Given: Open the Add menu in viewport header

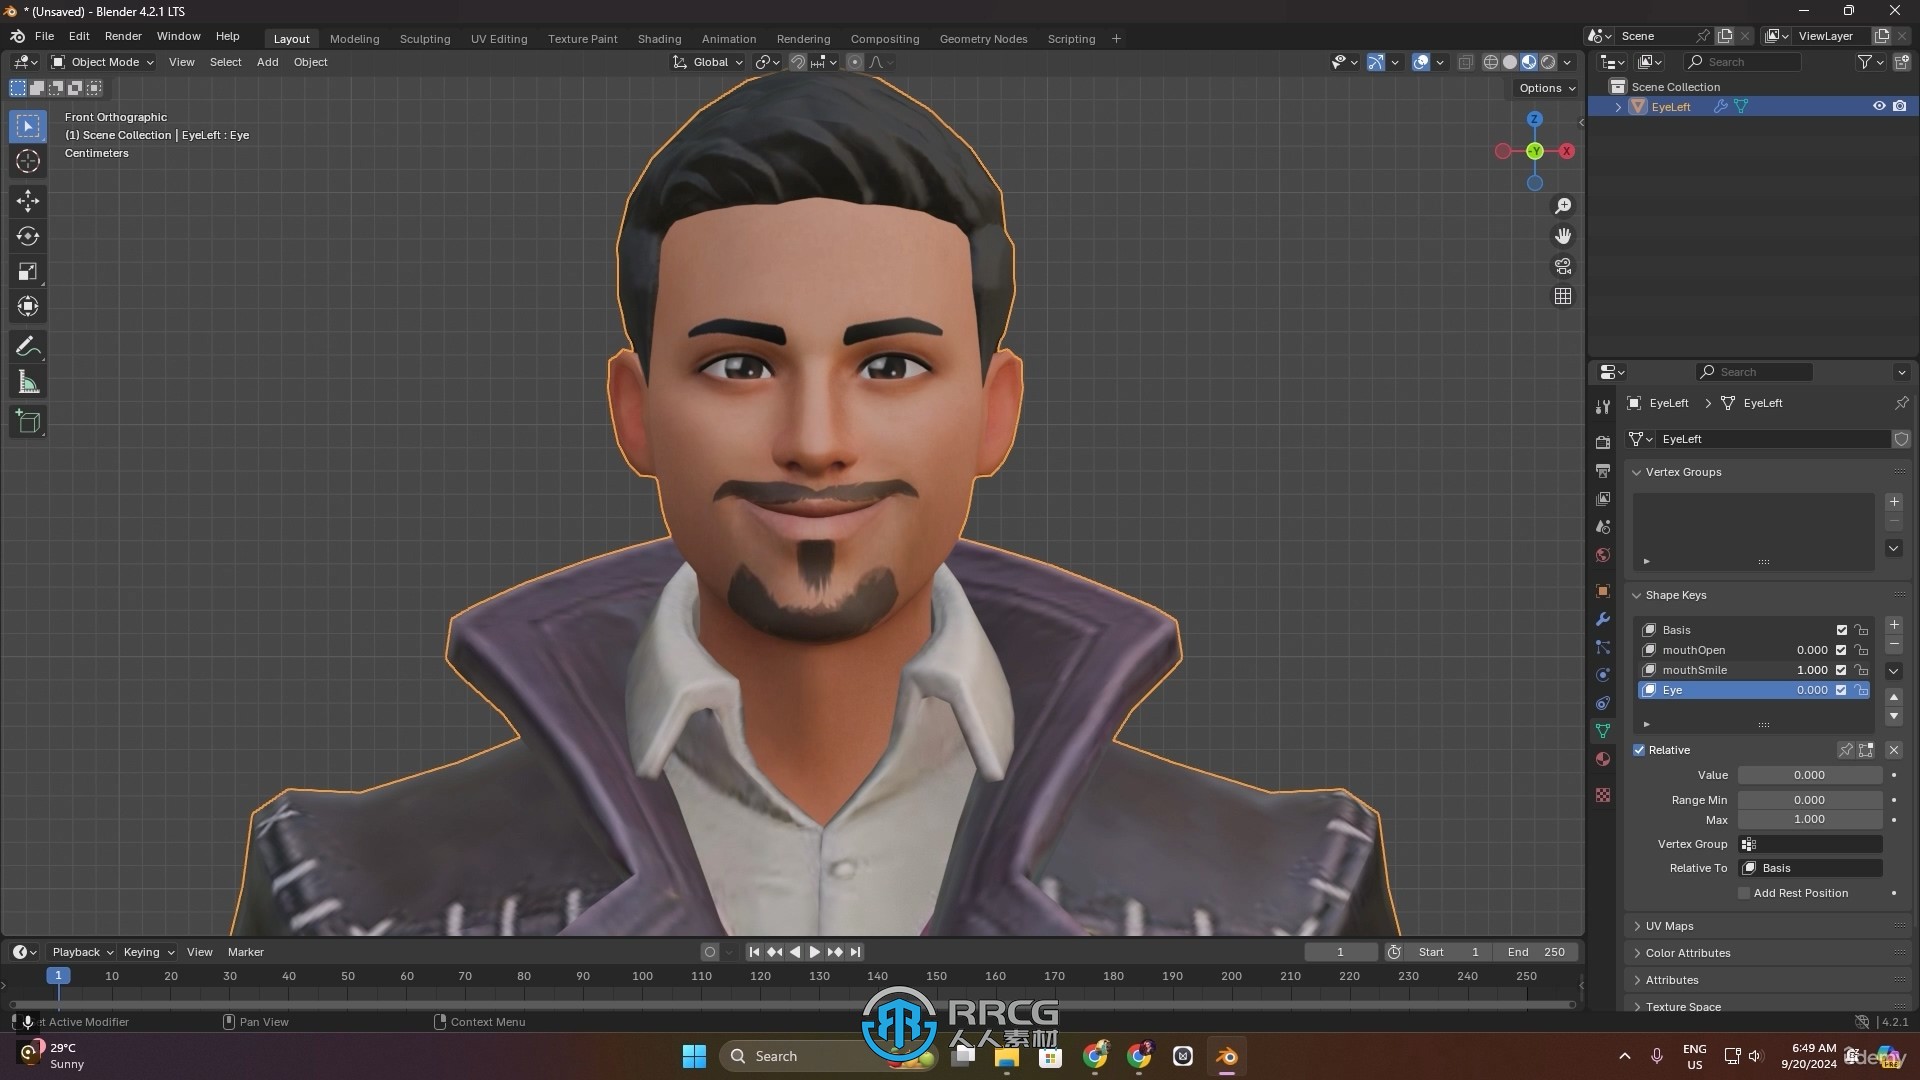Looking at the screenshot, I should [267, 62].
